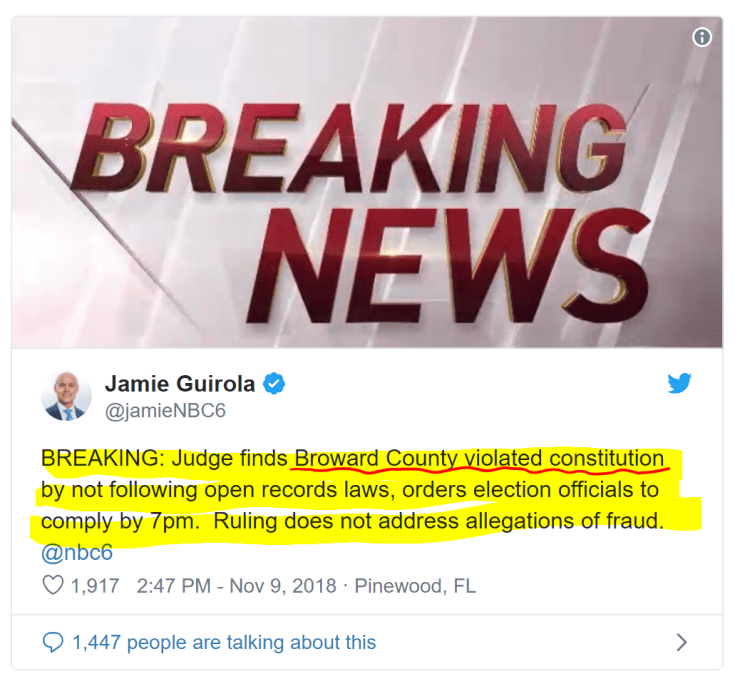Click the speech bubble reply icon
This screenshot has height=674, width=735.
[x=53, y=642]
